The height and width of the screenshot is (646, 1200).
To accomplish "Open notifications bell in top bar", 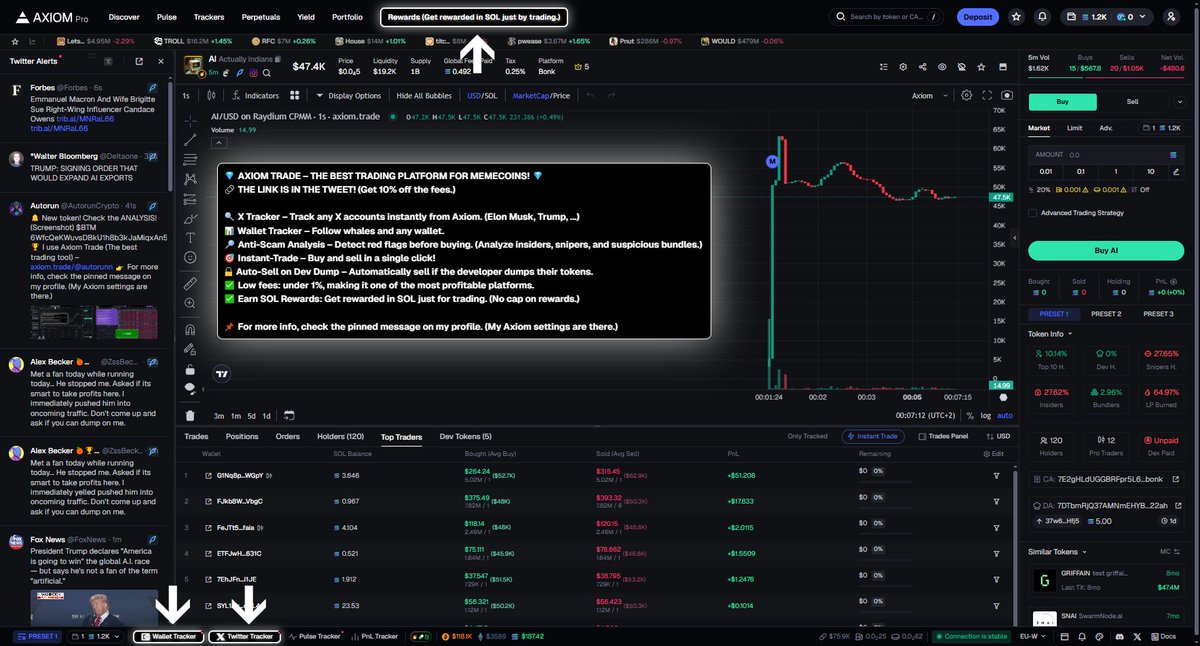I will [x=1043, y=17].
